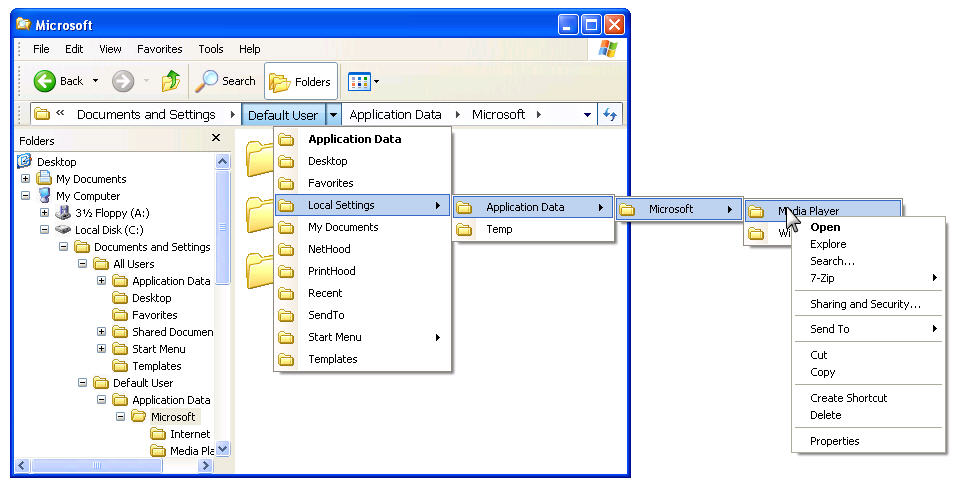Click the Microsoft breadcrumb segment
The image size is (955, 488).
tap(498, 115)
